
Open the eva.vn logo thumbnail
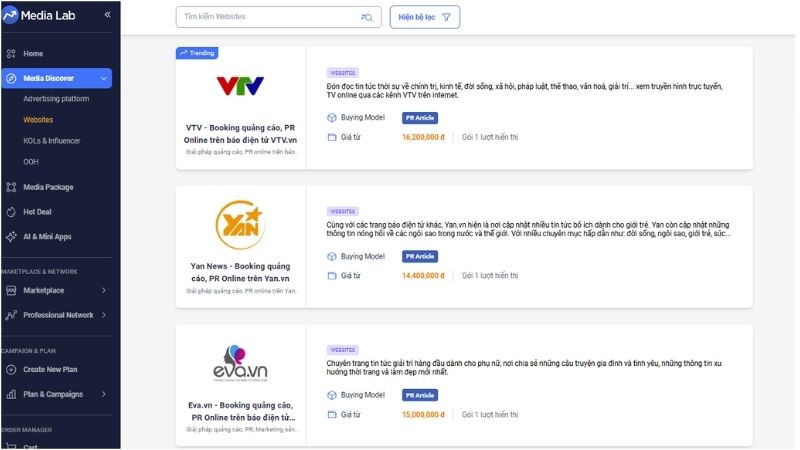coord(240,363)
